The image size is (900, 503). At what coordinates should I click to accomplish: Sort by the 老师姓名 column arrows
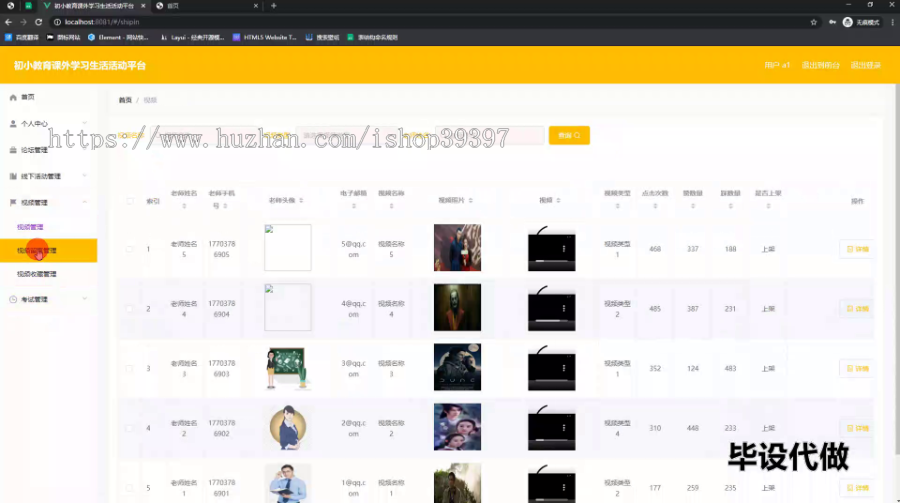click(184, 206)
